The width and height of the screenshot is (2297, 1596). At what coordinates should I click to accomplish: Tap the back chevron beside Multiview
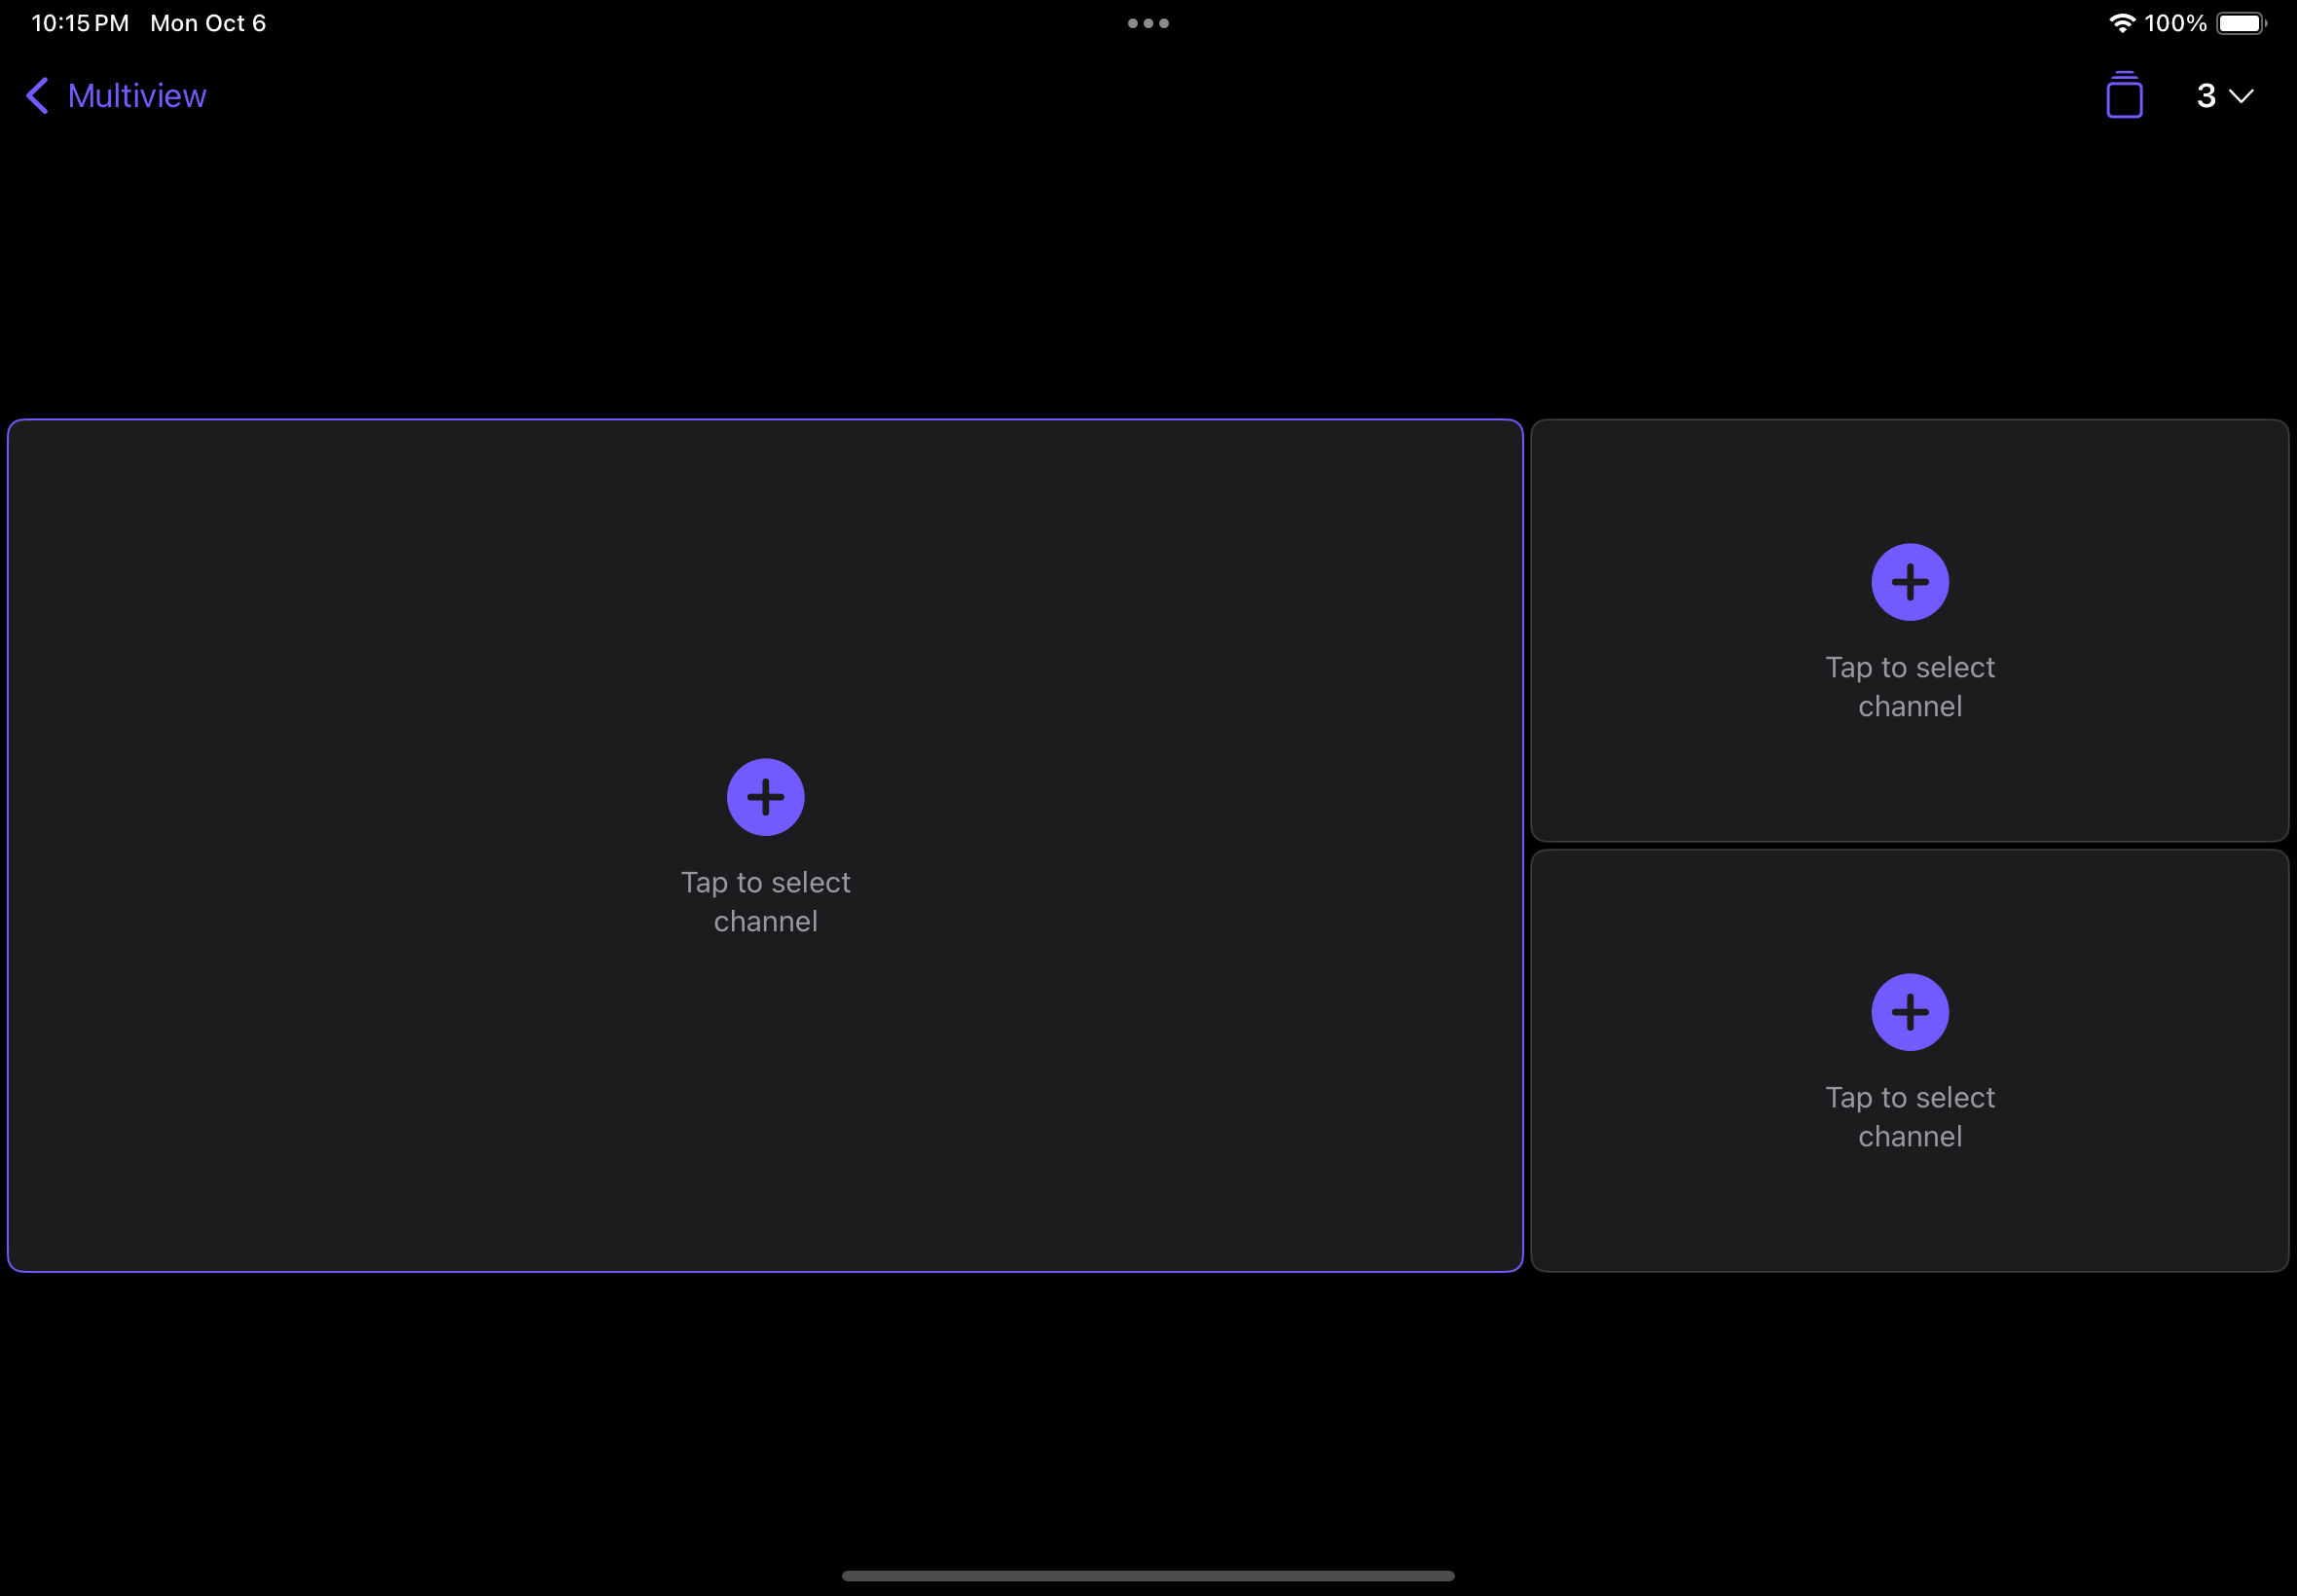(x=36, y=95)
